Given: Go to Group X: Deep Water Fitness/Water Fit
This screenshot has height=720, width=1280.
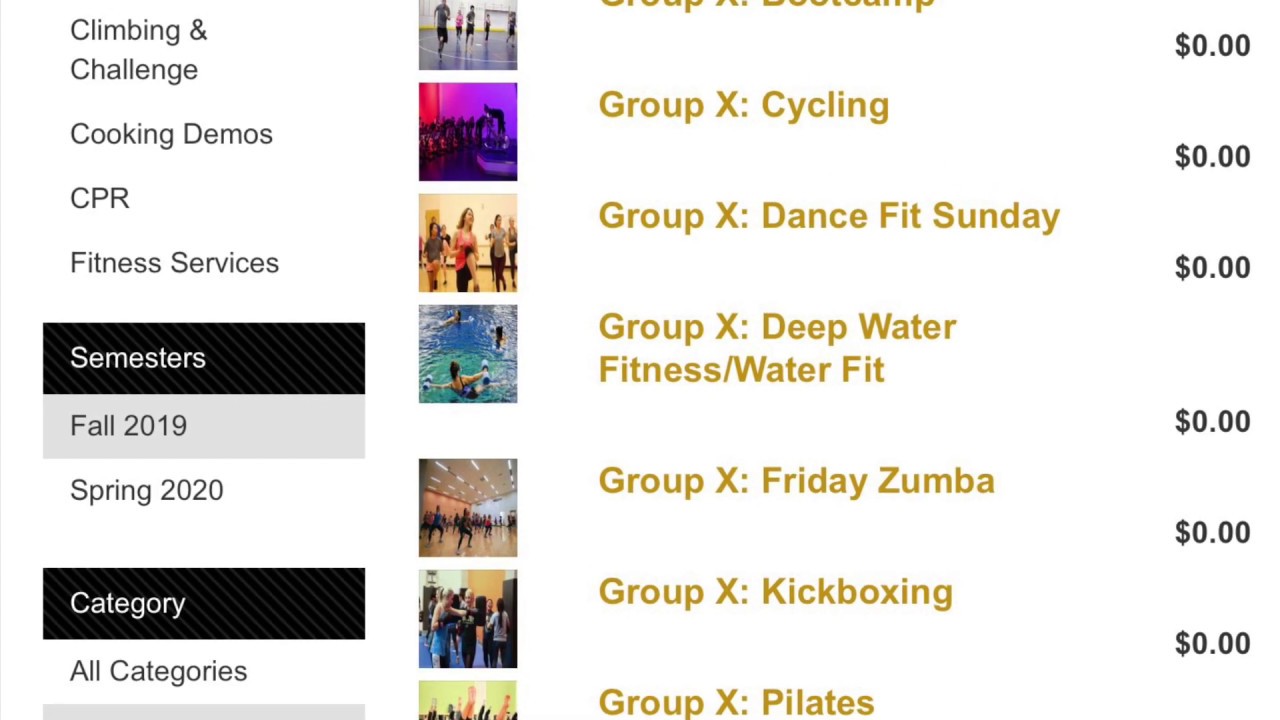Looking at the screenshot, I should 776,348.
